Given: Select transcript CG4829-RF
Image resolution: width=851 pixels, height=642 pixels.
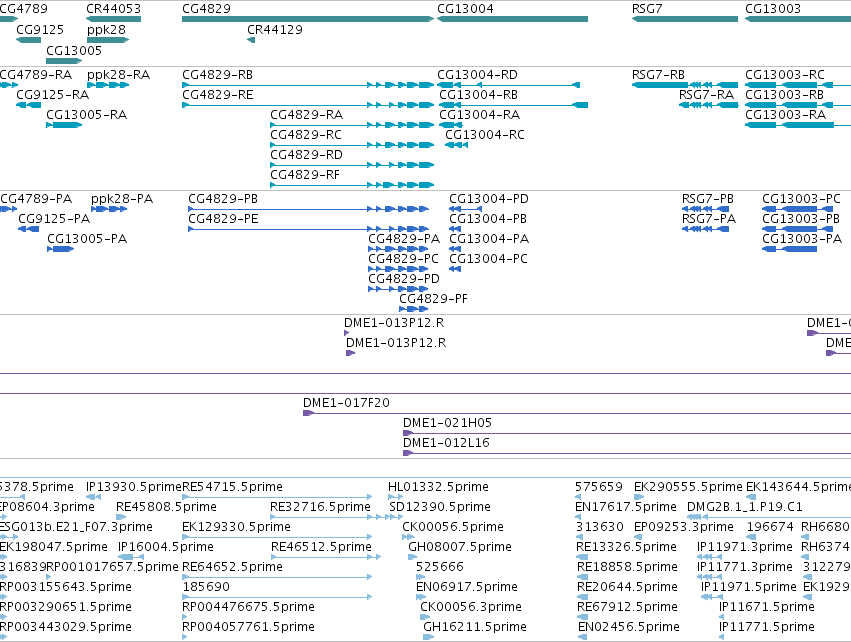Looking at the screenshot, I should pos(352,185).
